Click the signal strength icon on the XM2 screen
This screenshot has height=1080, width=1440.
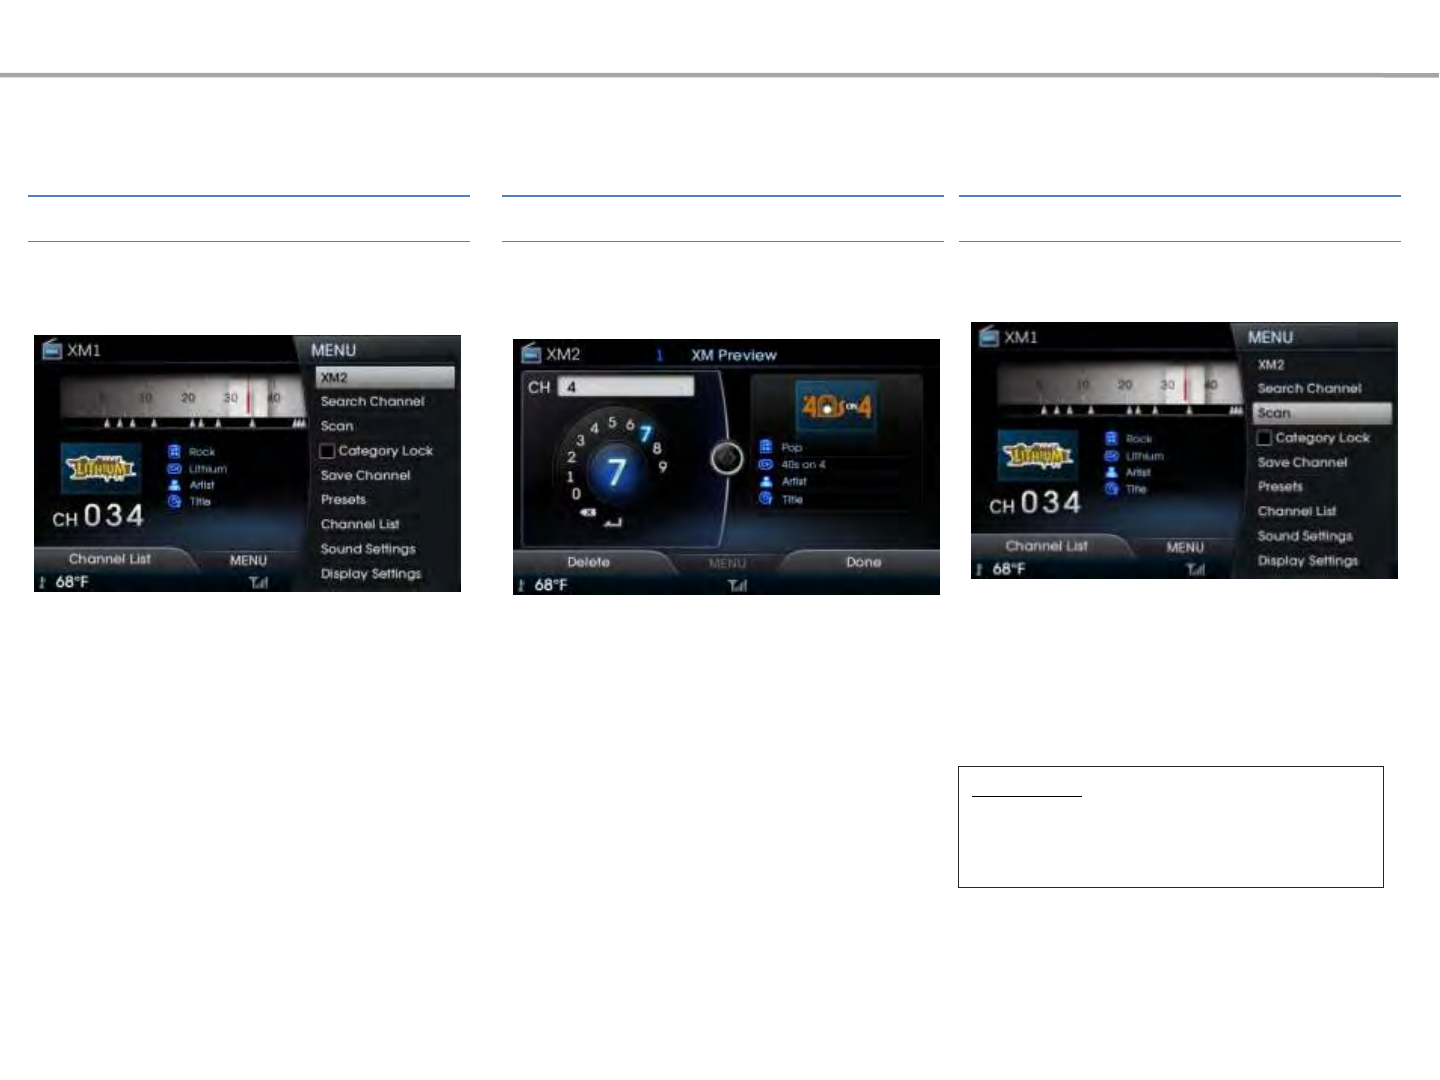point(738,586)
